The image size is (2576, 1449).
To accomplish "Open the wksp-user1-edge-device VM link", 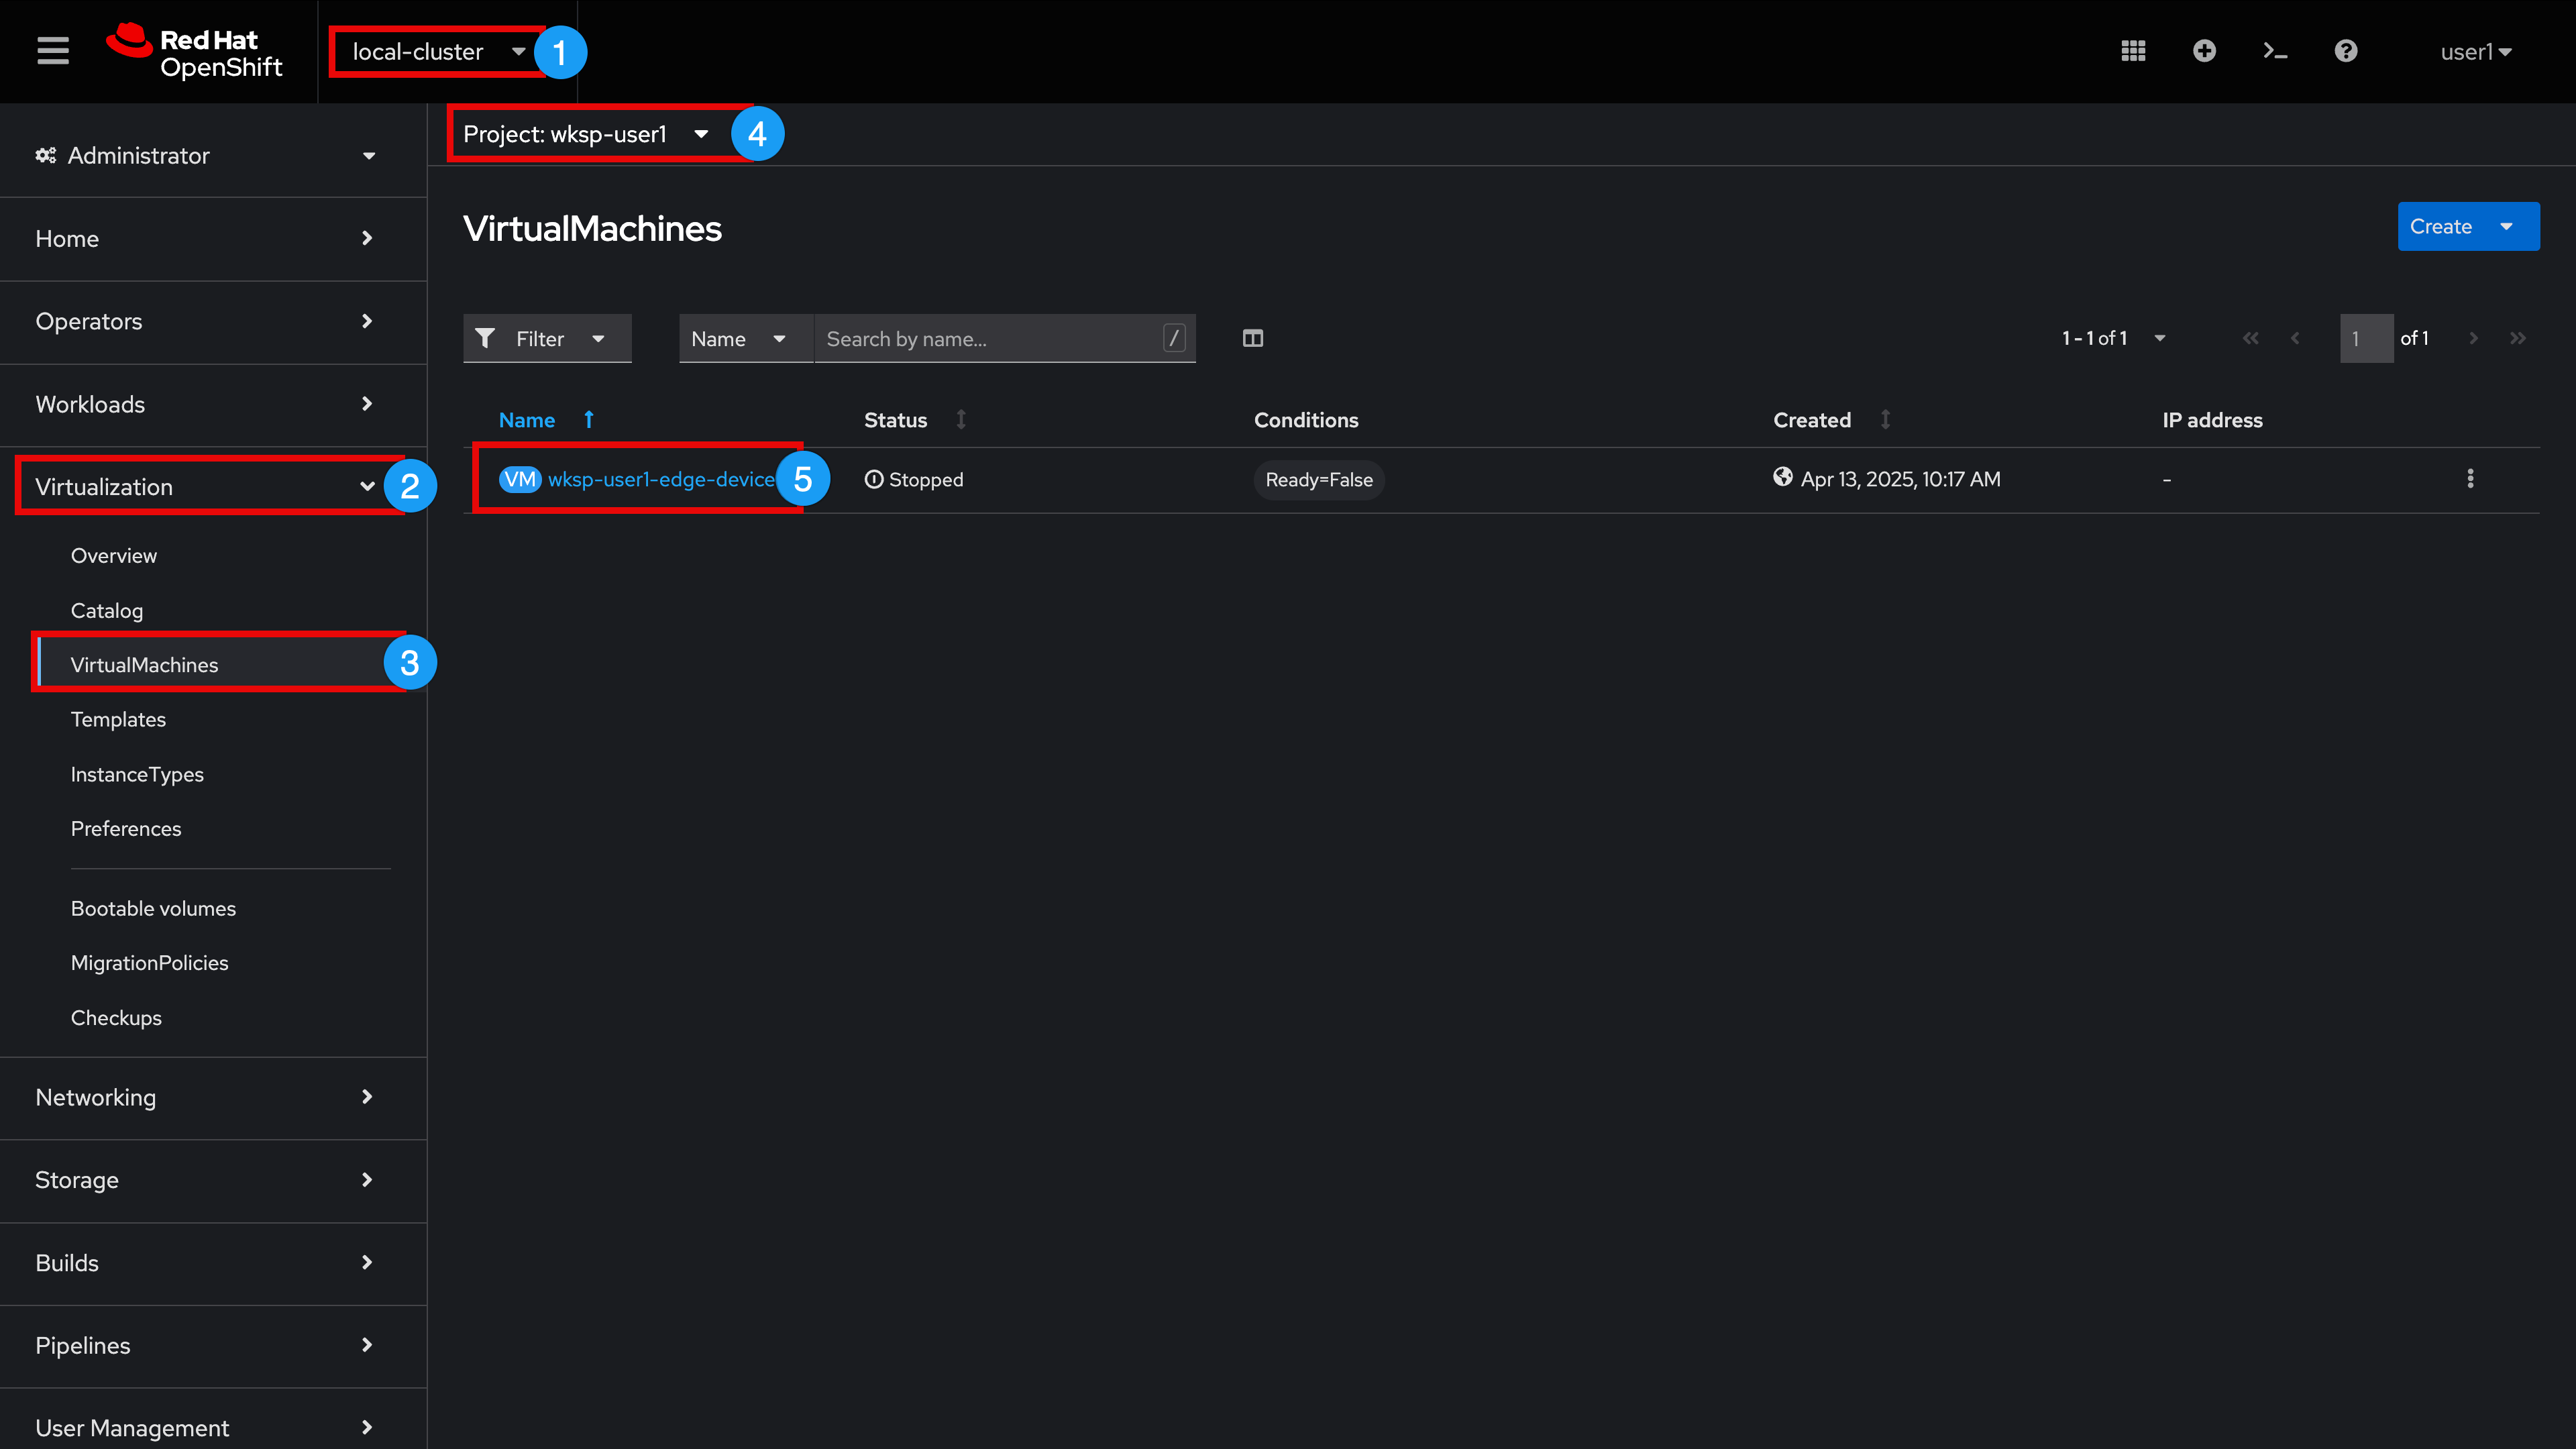I will pos(661,479).
